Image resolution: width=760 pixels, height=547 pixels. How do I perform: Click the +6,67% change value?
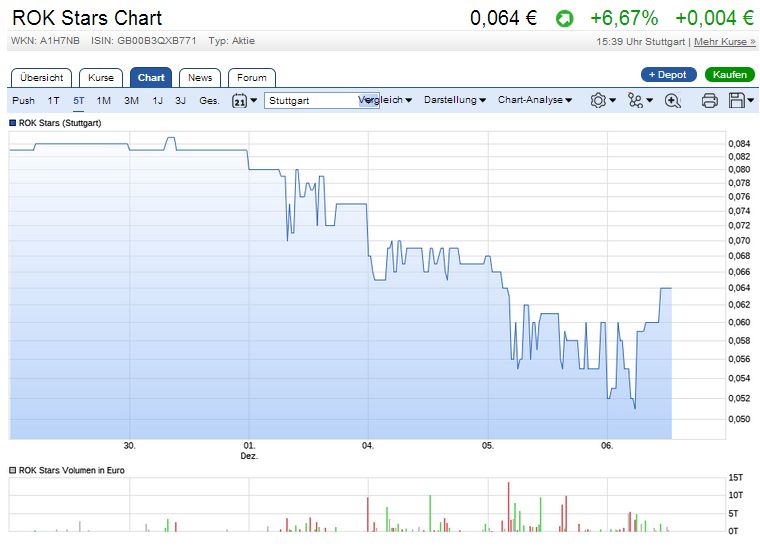pyautogui.click(x=624, y=18)
